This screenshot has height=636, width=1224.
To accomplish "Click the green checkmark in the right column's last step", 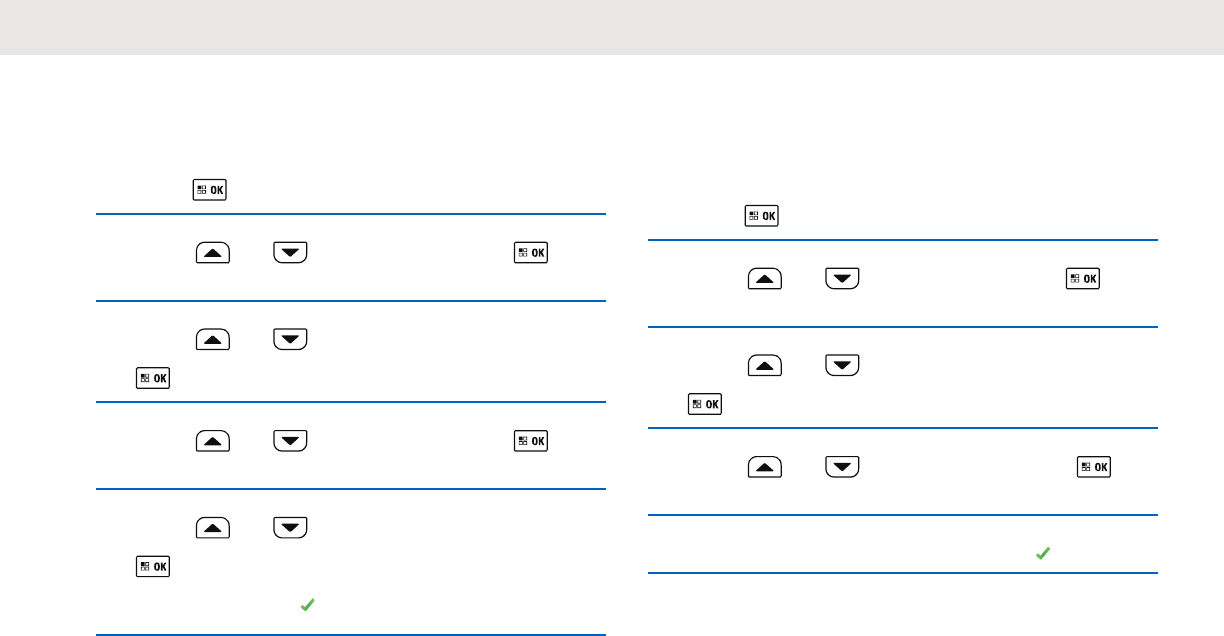I will point(1043,553).
